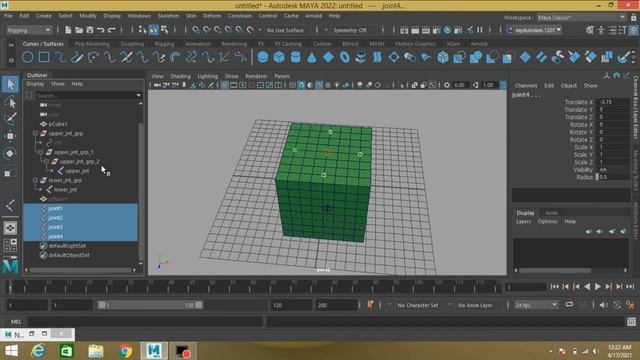
Task: Click Play Forwards on the timeline
Action: tap(598, 287)
